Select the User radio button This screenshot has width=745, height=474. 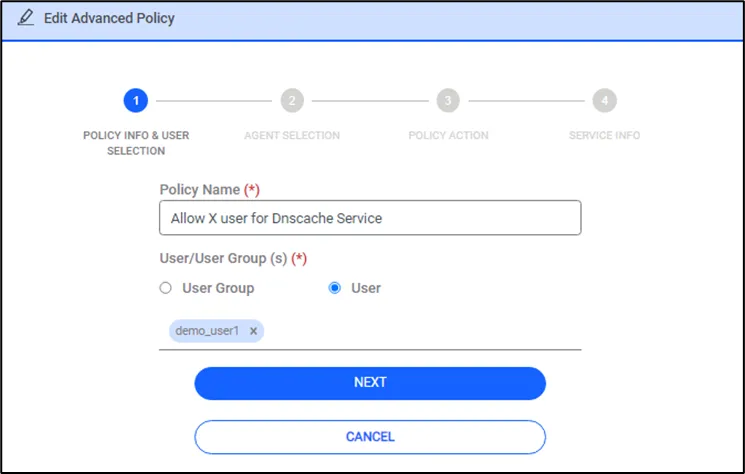334,288
